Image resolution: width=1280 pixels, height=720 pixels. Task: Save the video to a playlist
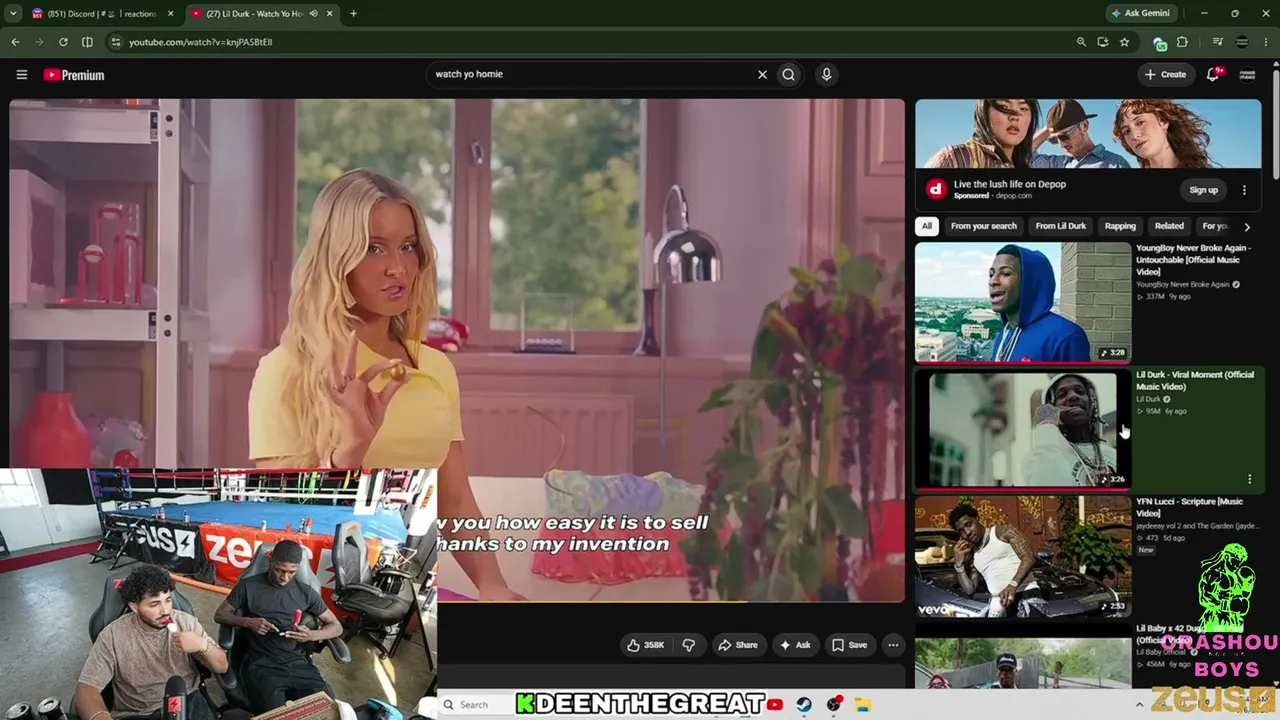850,645
